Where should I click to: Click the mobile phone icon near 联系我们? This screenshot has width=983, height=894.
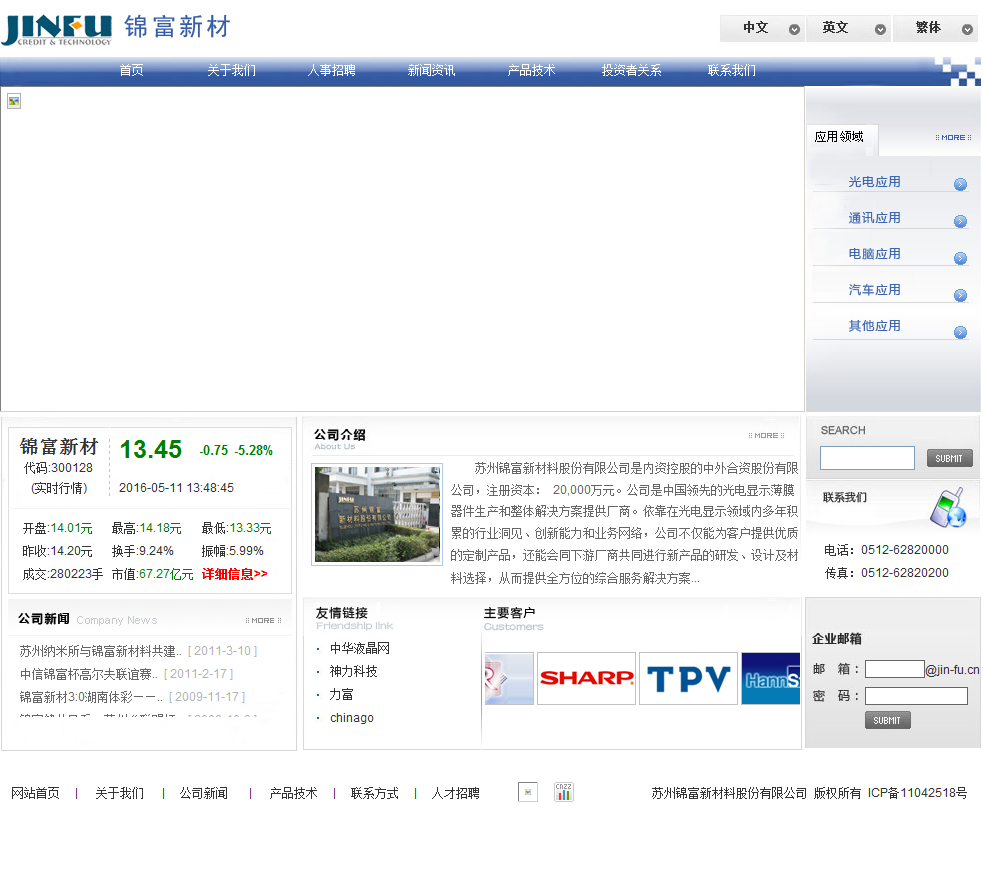click(946, 508)
